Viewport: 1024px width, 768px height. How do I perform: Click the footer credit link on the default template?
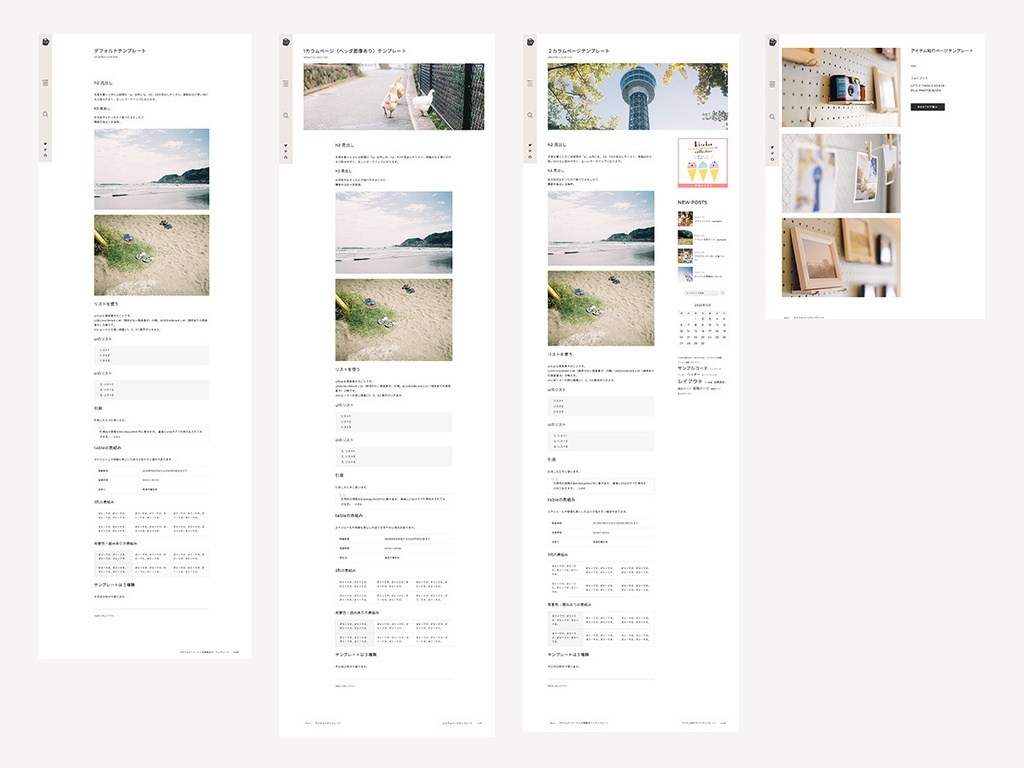[x=209, y=652]
